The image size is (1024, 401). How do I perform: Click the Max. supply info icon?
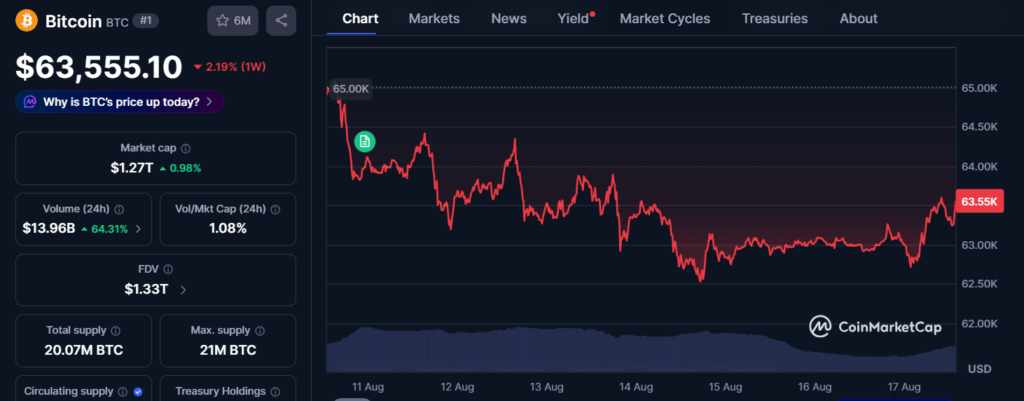[260, 331]
